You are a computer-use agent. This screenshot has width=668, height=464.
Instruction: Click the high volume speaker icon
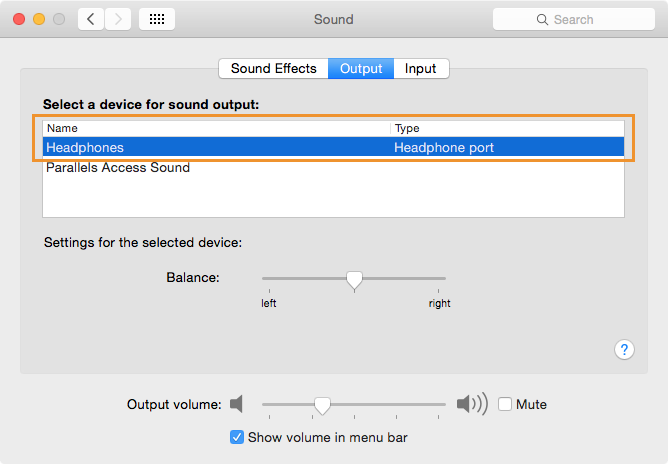(472, 403)
